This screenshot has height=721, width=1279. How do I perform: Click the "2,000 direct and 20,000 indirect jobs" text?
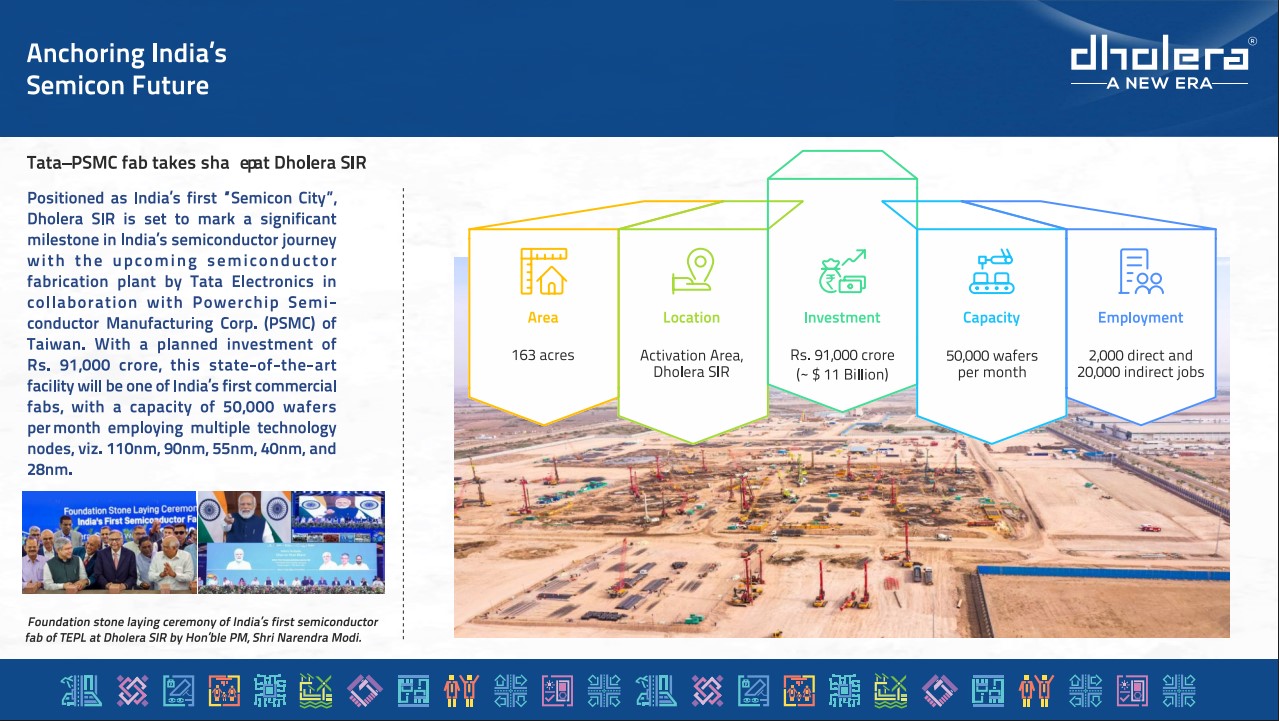[x=1141, y=364]
